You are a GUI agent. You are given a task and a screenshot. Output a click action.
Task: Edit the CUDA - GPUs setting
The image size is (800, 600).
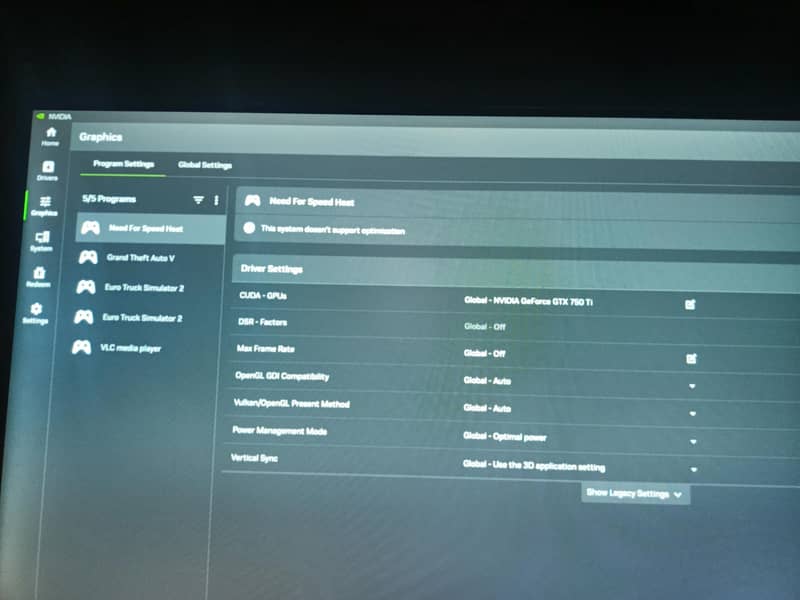pos(690,305)
